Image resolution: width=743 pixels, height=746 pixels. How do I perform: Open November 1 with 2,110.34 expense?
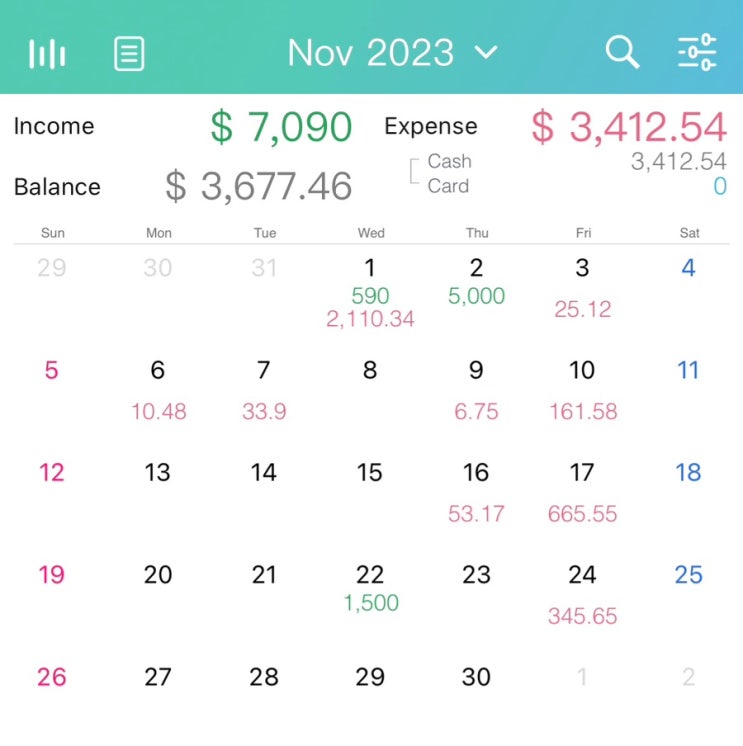coord(370,294)
